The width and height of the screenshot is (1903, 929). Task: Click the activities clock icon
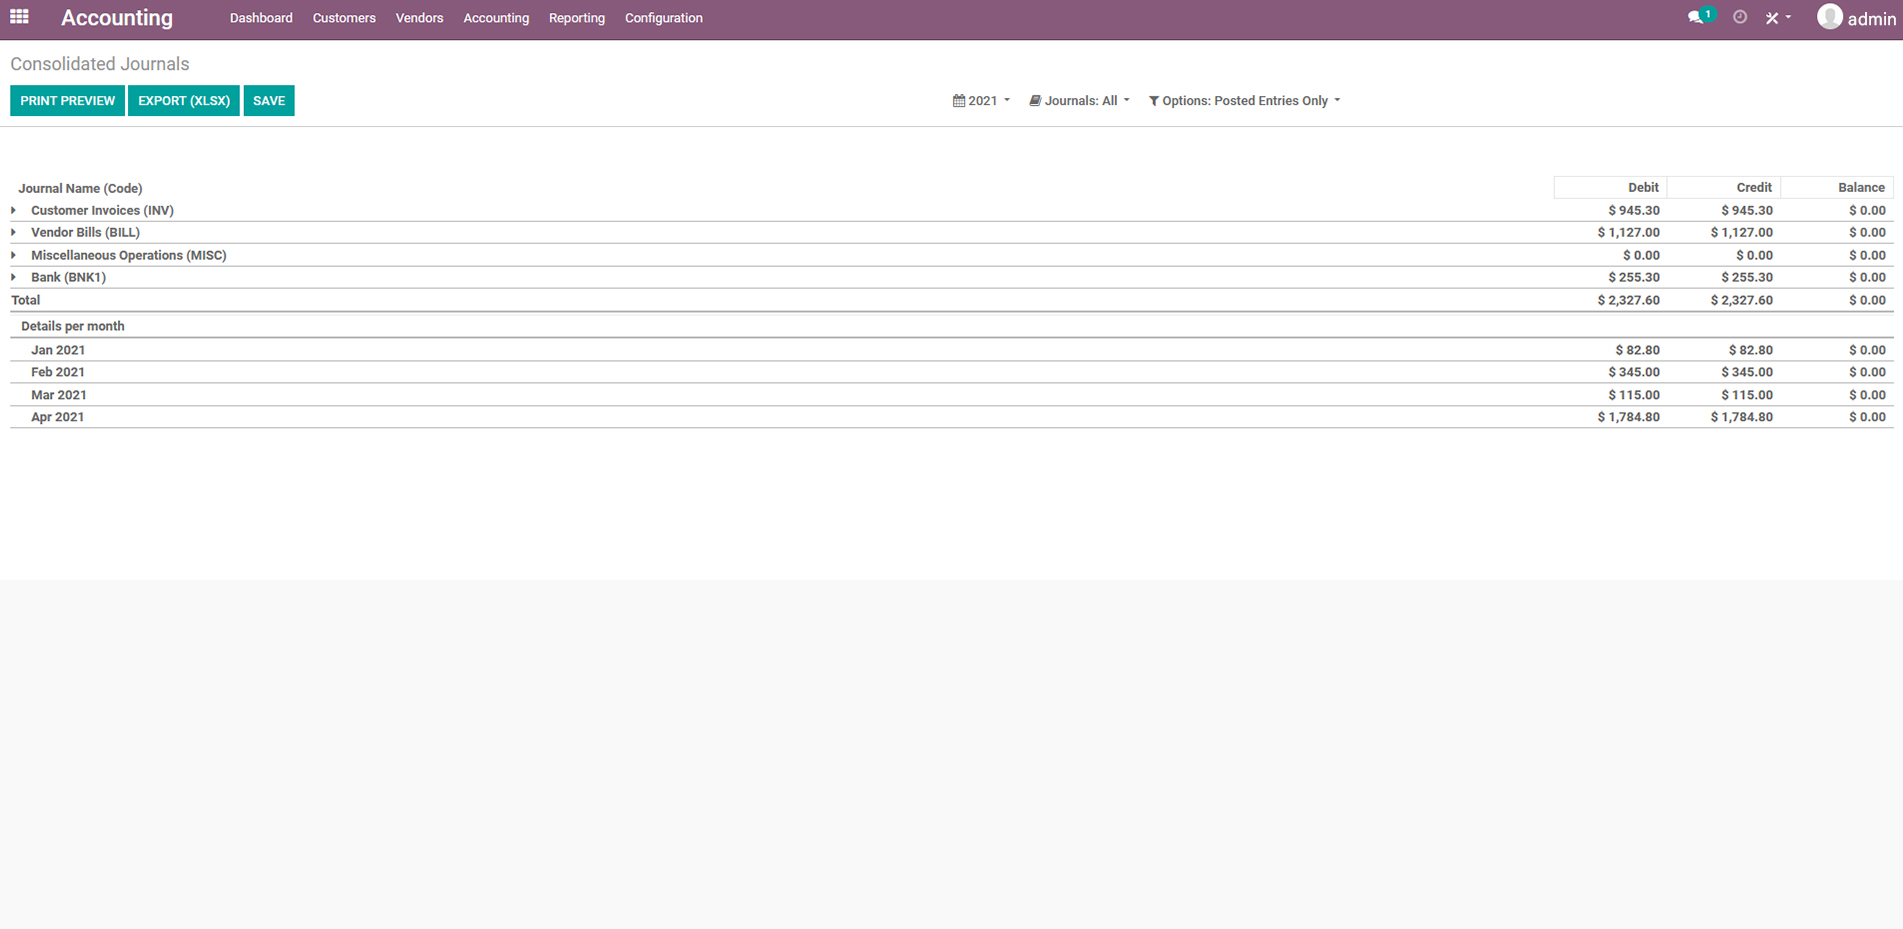pyautogui.click(x=1740, y=18)
